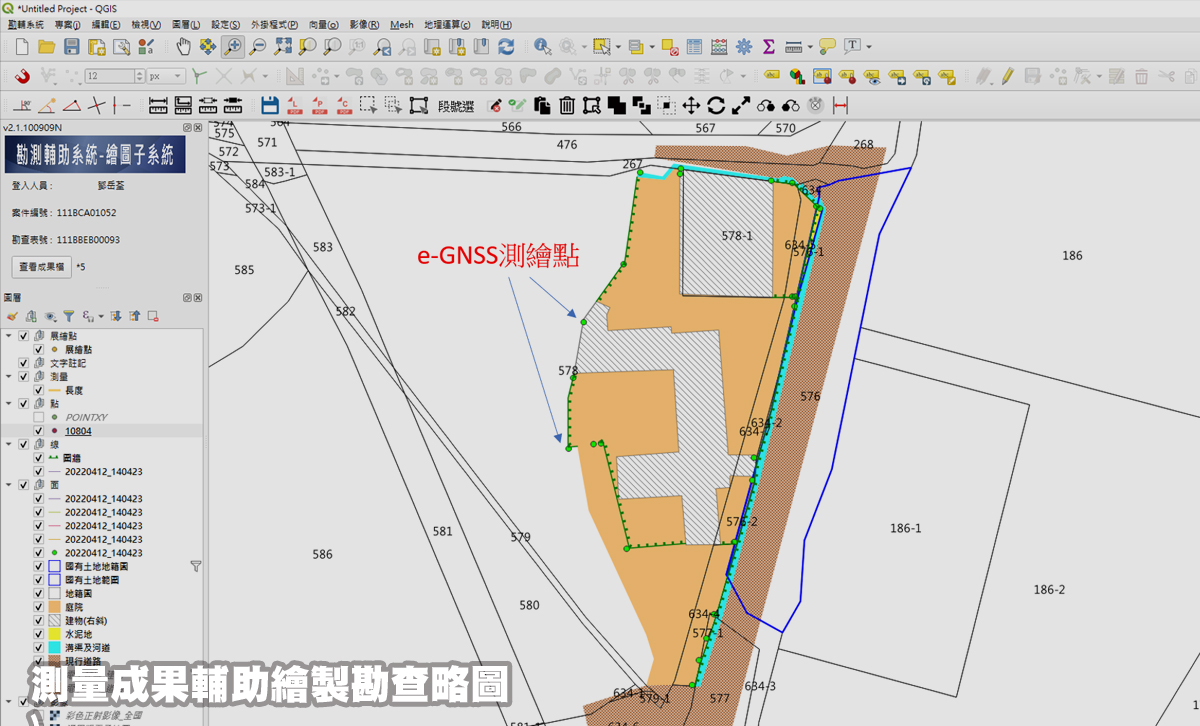Click the Zoom Out magnifier tool

[258, 46]
